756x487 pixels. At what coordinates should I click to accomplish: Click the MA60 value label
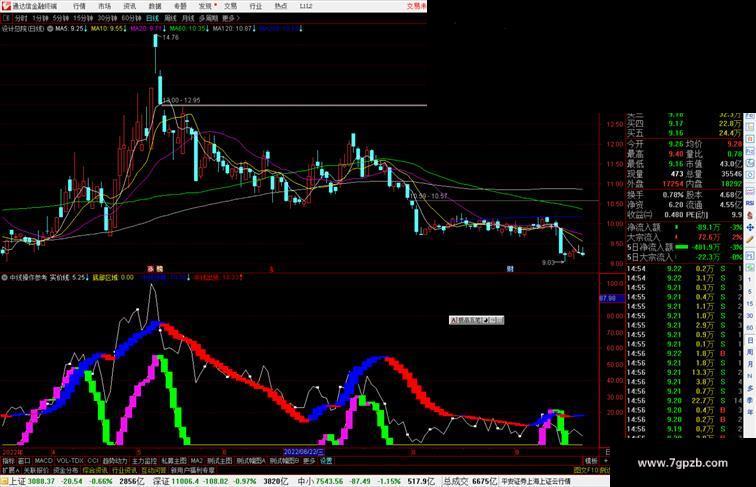[189, 28]
